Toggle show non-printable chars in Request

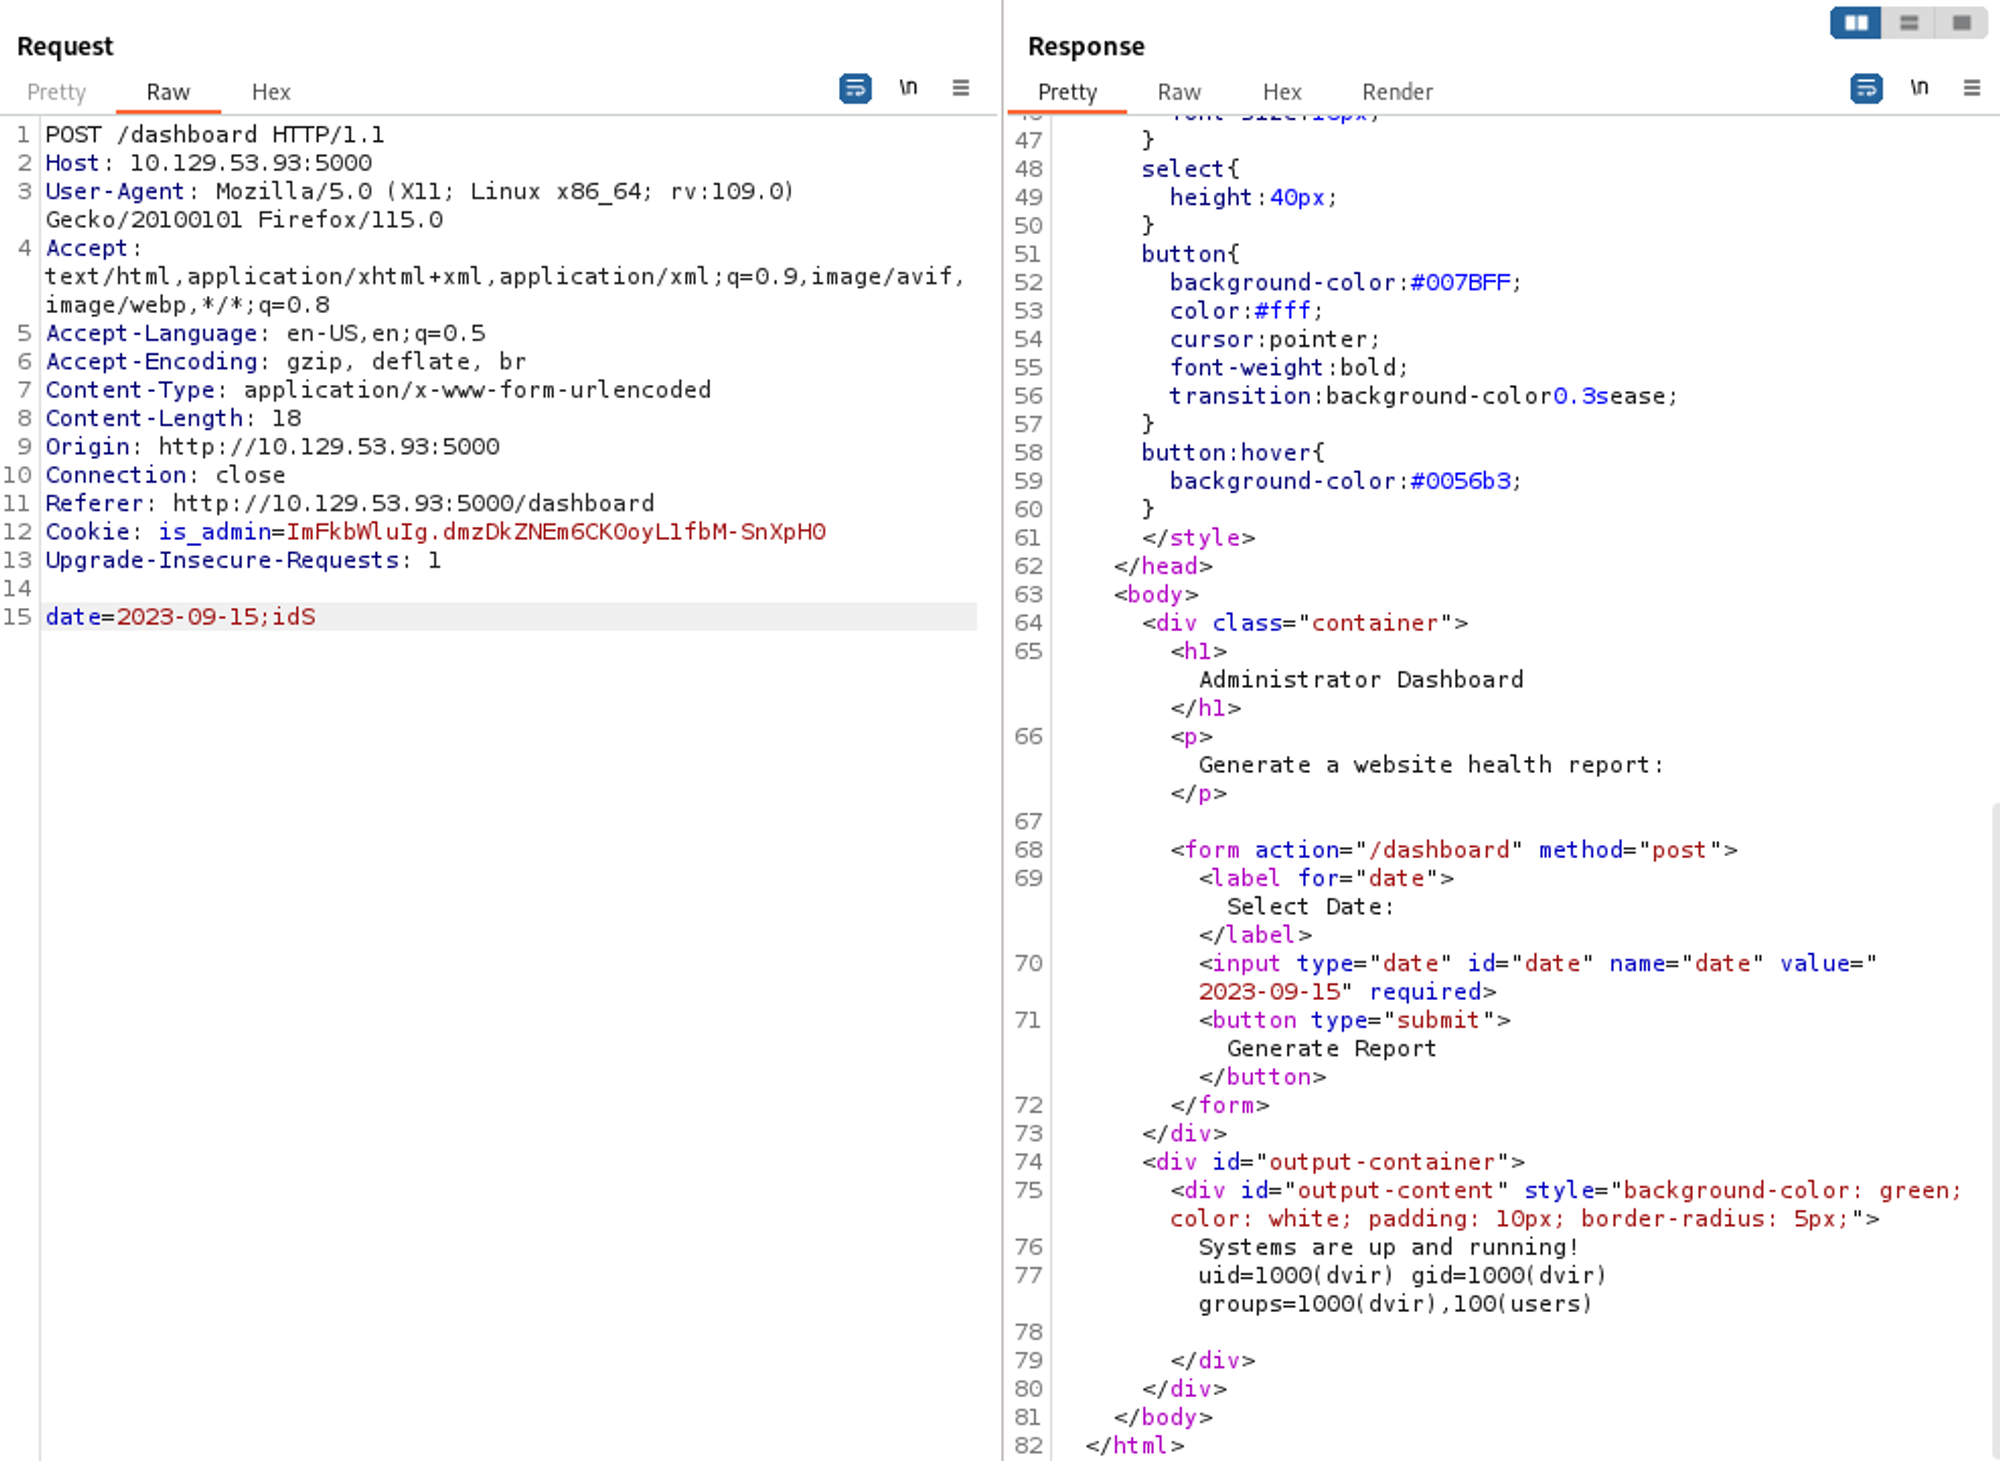pyautogui.click(x=908, y=88)
